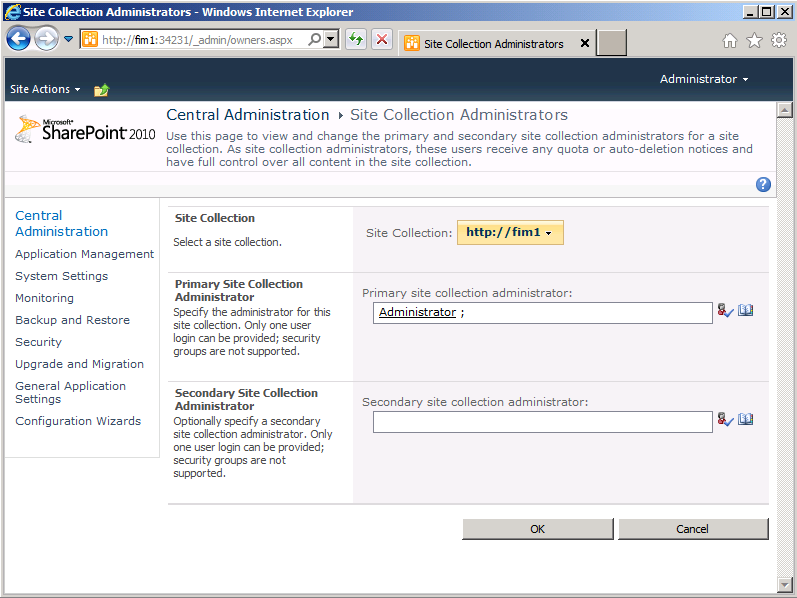Click the browser Forward arrow button
This screenshot has height=598, width=797.
(46, 39)
